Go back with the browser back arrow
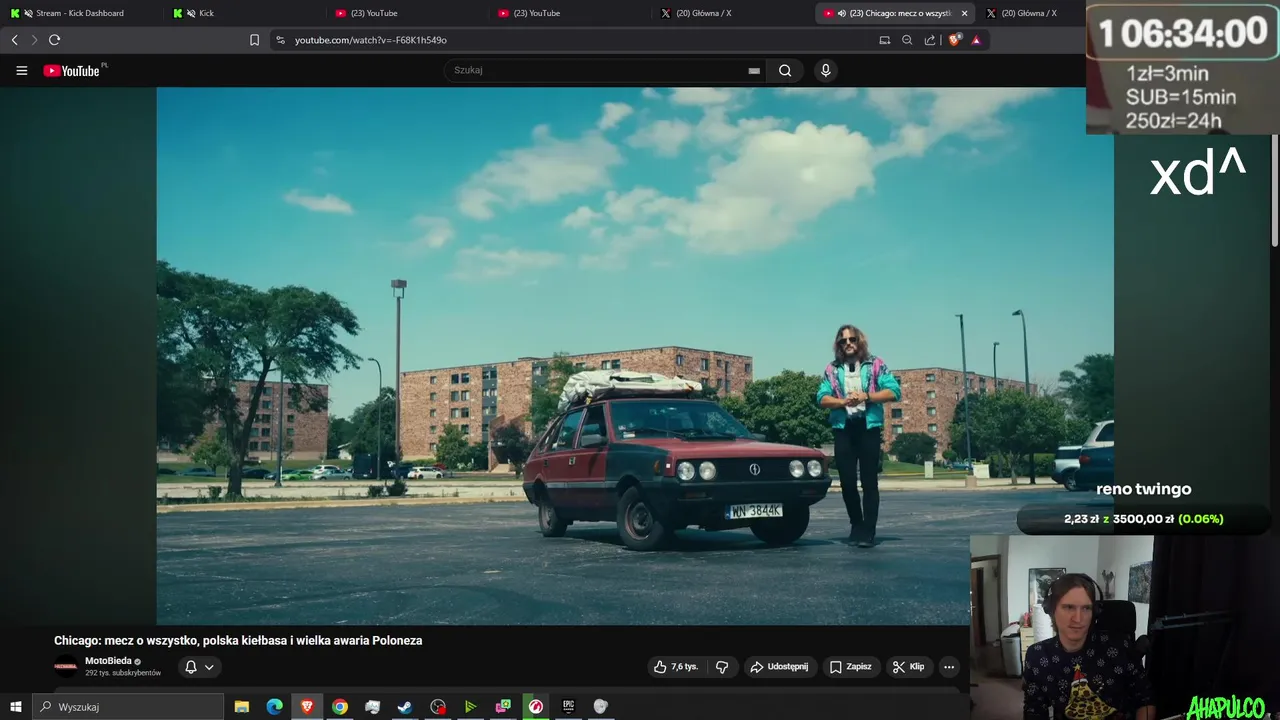This screenshot has height=720, width=1280. pos(14,40)
